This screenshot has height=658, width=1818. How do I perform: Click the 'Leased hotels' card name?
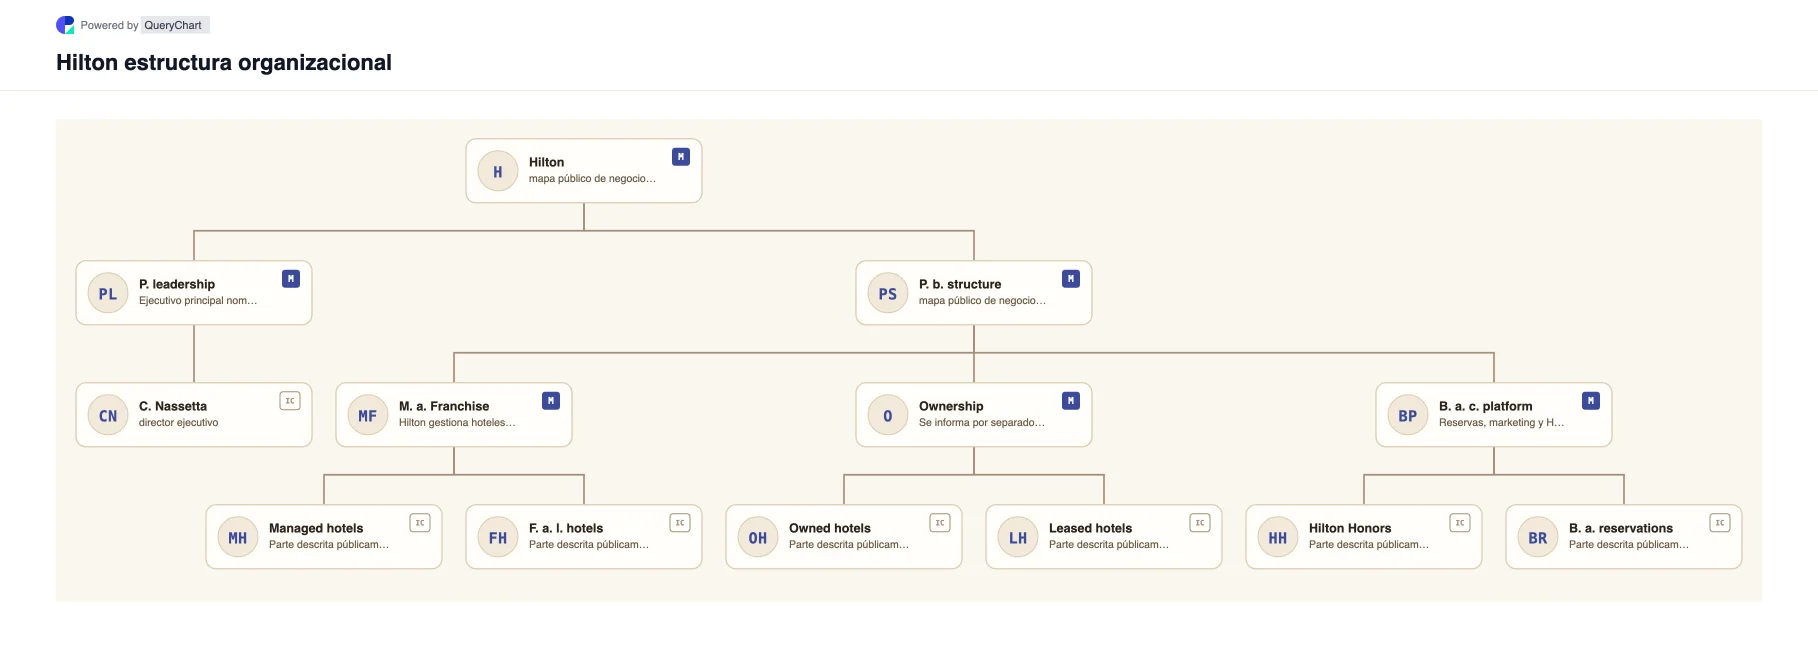(x=1090, y=528)
